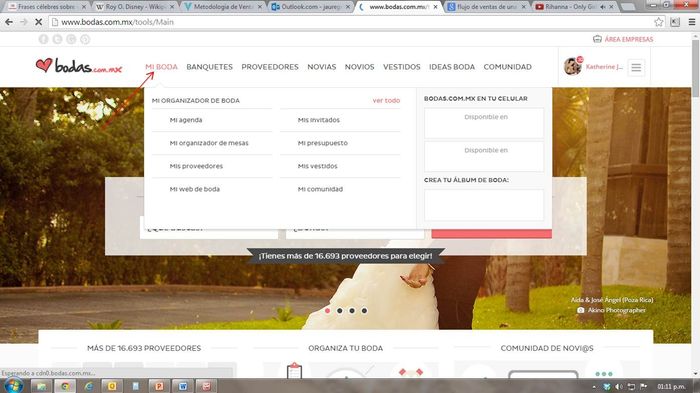
Task: Open Mi agenda
Action: pos(186,120)
